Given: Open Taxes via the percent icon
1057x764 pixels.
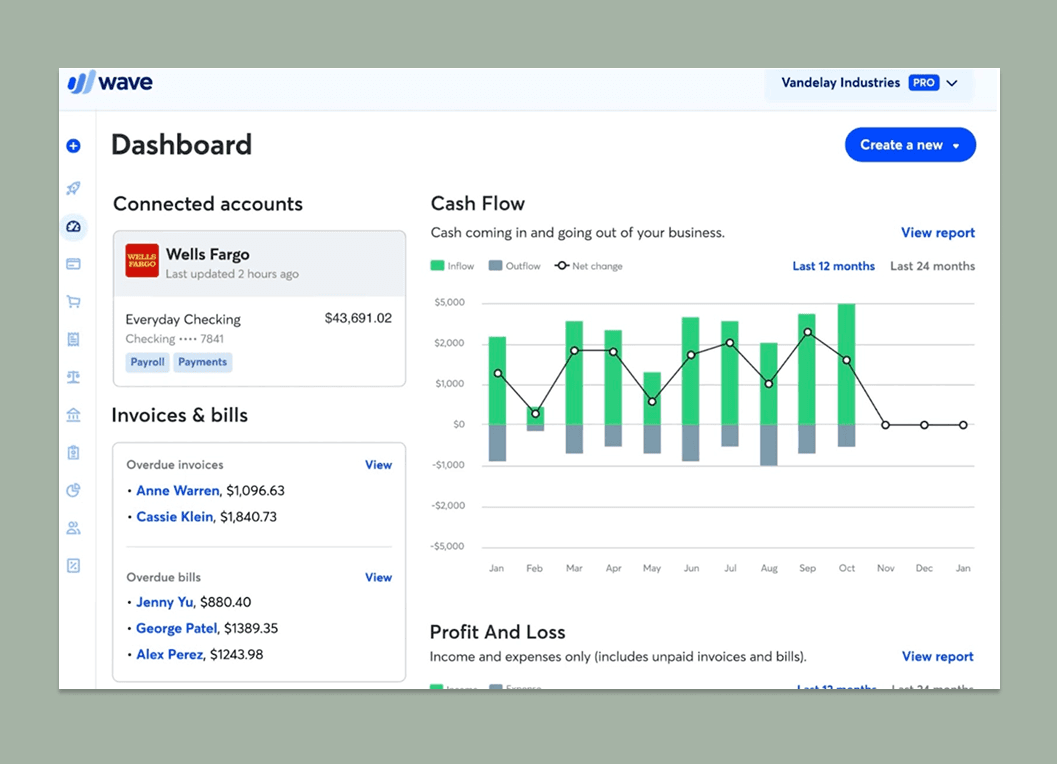Looking at the screenshot, I should [x=73, y=565].
